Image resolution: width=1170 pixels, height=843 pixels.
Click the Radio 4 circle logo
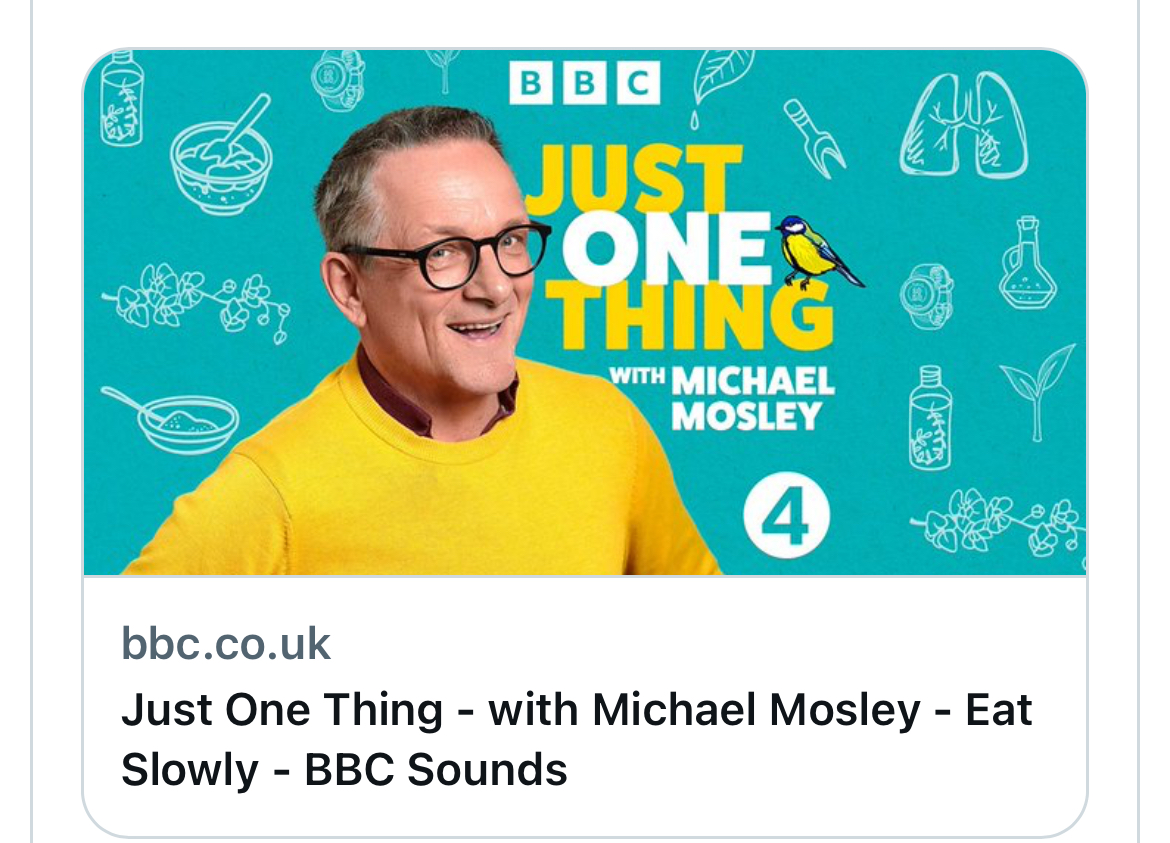coord(786,515)
